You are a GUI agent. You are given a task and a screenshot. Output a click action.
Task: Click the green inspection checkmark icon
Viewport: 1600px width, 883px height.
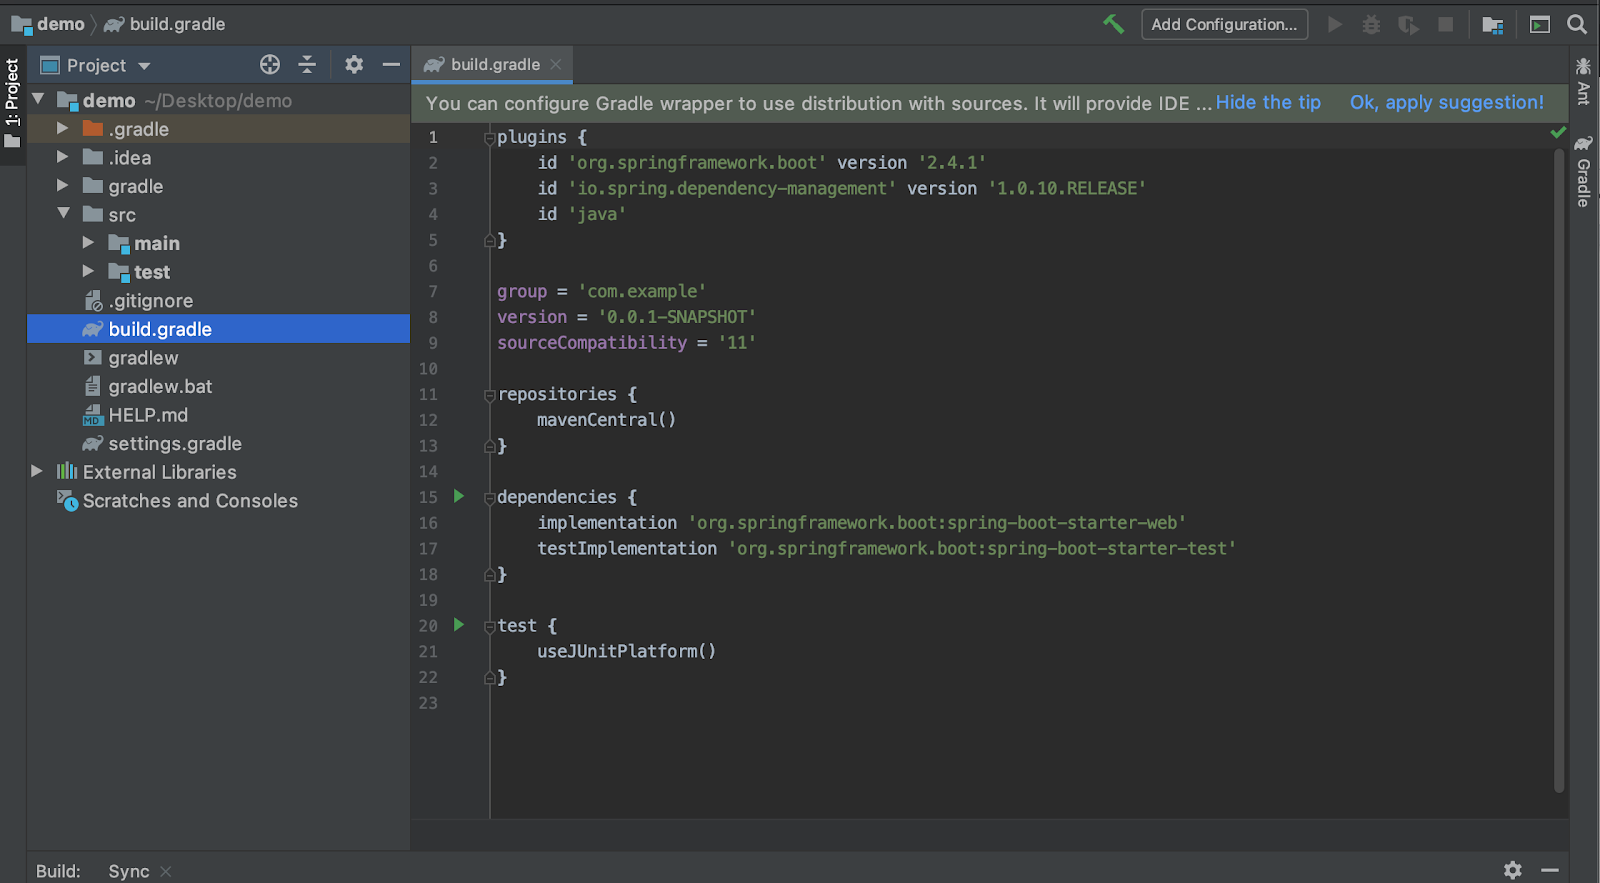click(1558, 132)
